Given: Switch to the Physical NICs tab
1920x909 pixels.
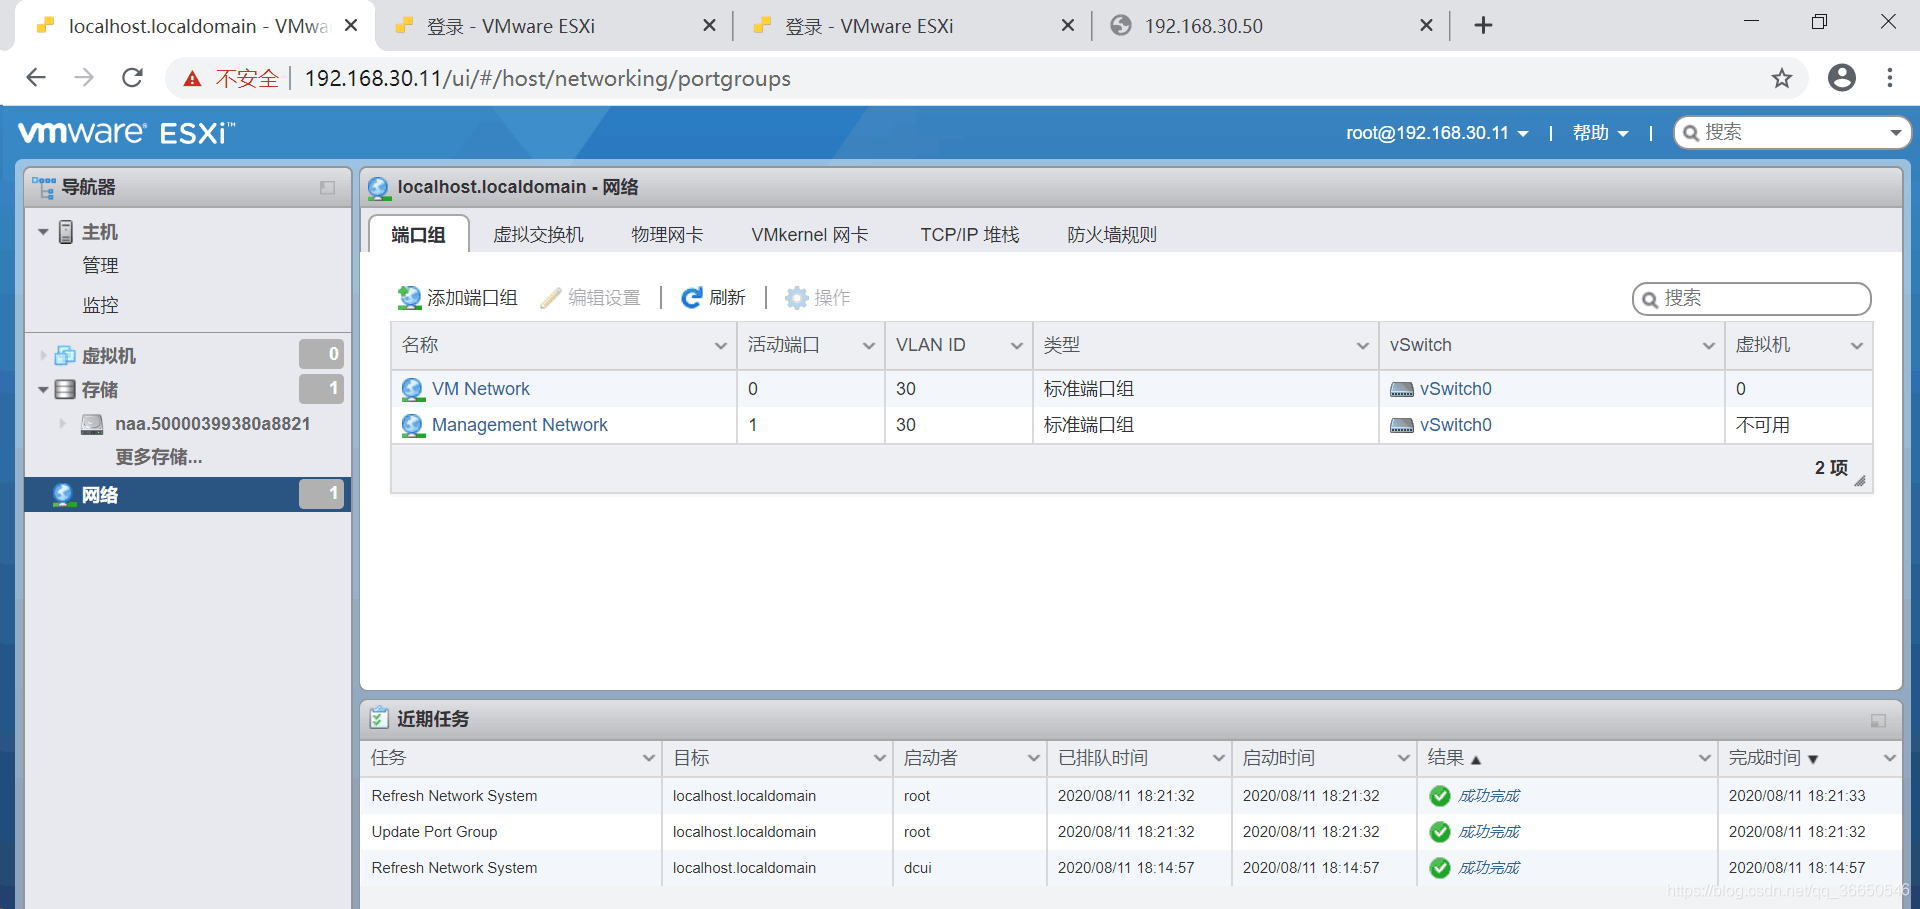Looking at the screenshot, I should 667,234.
